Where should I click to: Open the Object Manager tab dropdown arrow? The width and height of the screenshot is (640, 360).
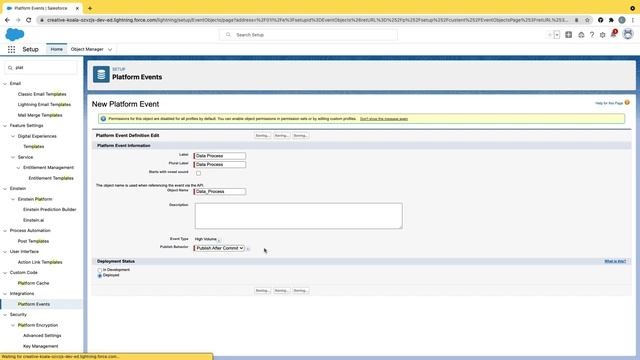click(110, 49)
